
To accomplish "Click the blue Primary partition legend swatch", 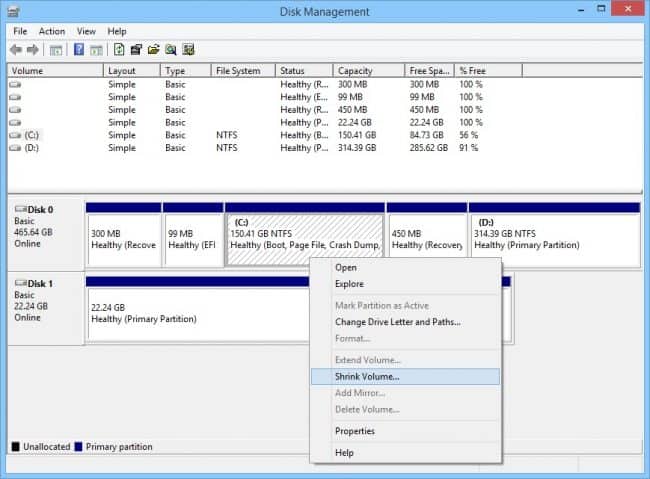I will [x=79, y=447].
